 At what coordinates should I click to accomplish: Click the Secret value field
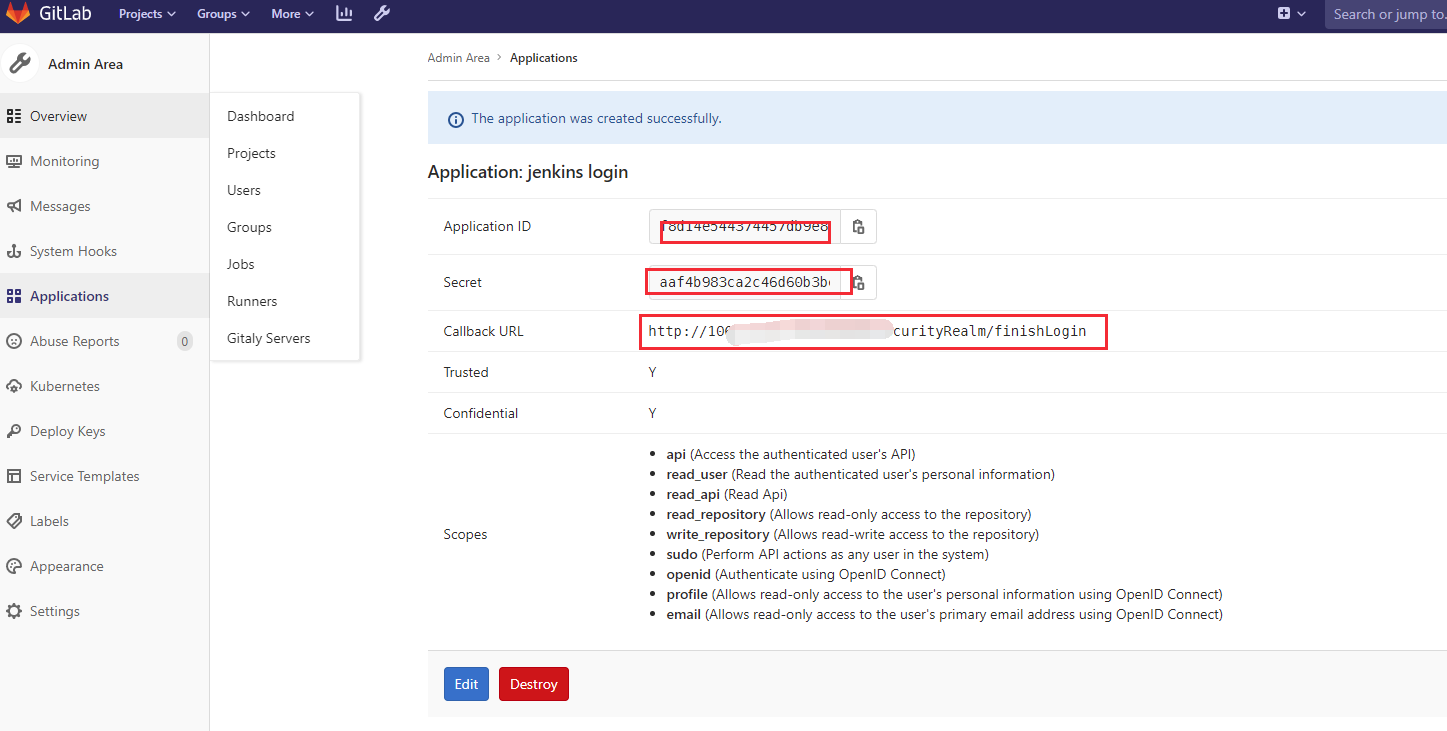tap(745, 283)
